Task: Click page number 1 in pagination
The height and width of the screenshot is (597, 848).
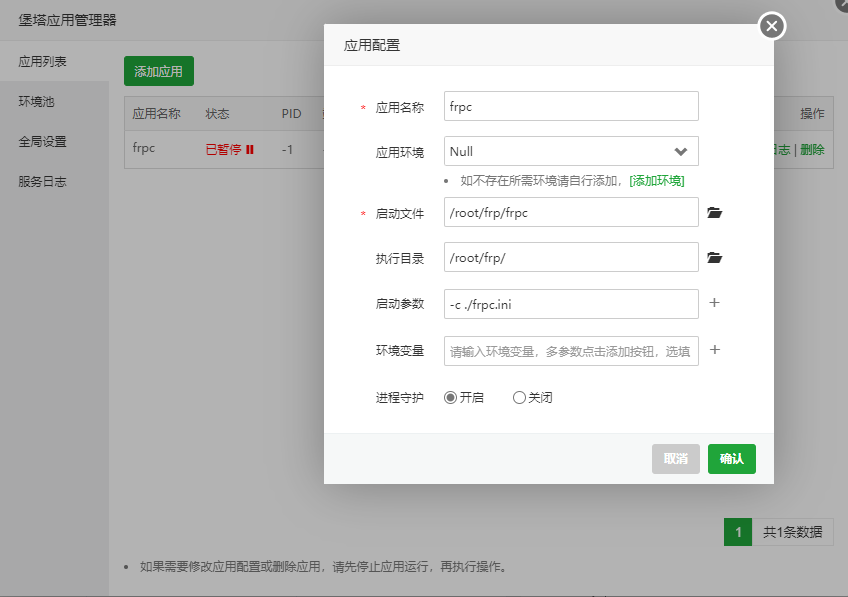Action: click(x=738, y=532)
